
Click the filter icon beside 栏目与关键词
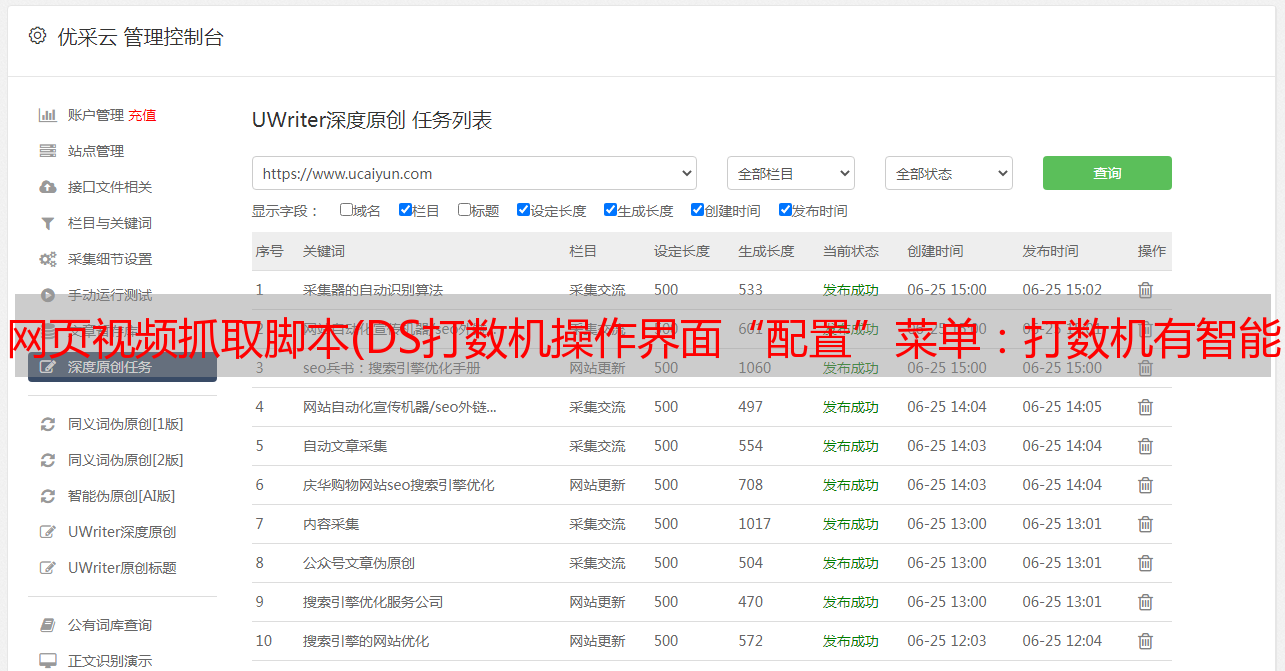47,223
